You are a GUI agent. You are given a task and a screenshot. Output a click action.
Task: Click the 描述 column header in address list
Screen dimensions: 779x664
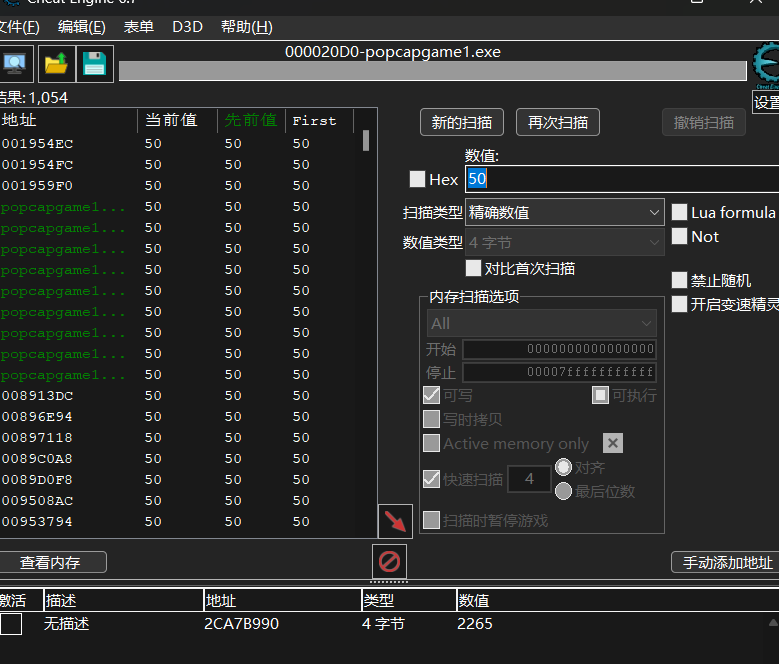(124, 601)
